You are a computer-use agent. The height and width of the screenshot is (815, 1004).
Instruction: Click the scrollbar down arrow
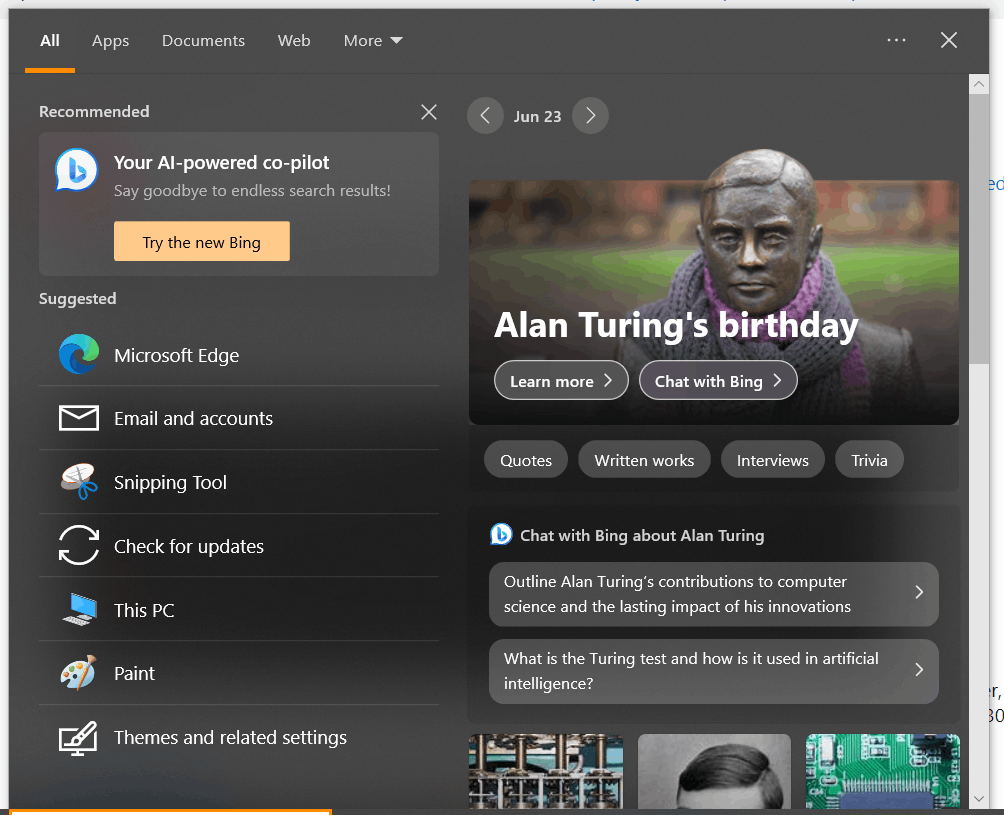pyautogui.click(x=978, y=799)
